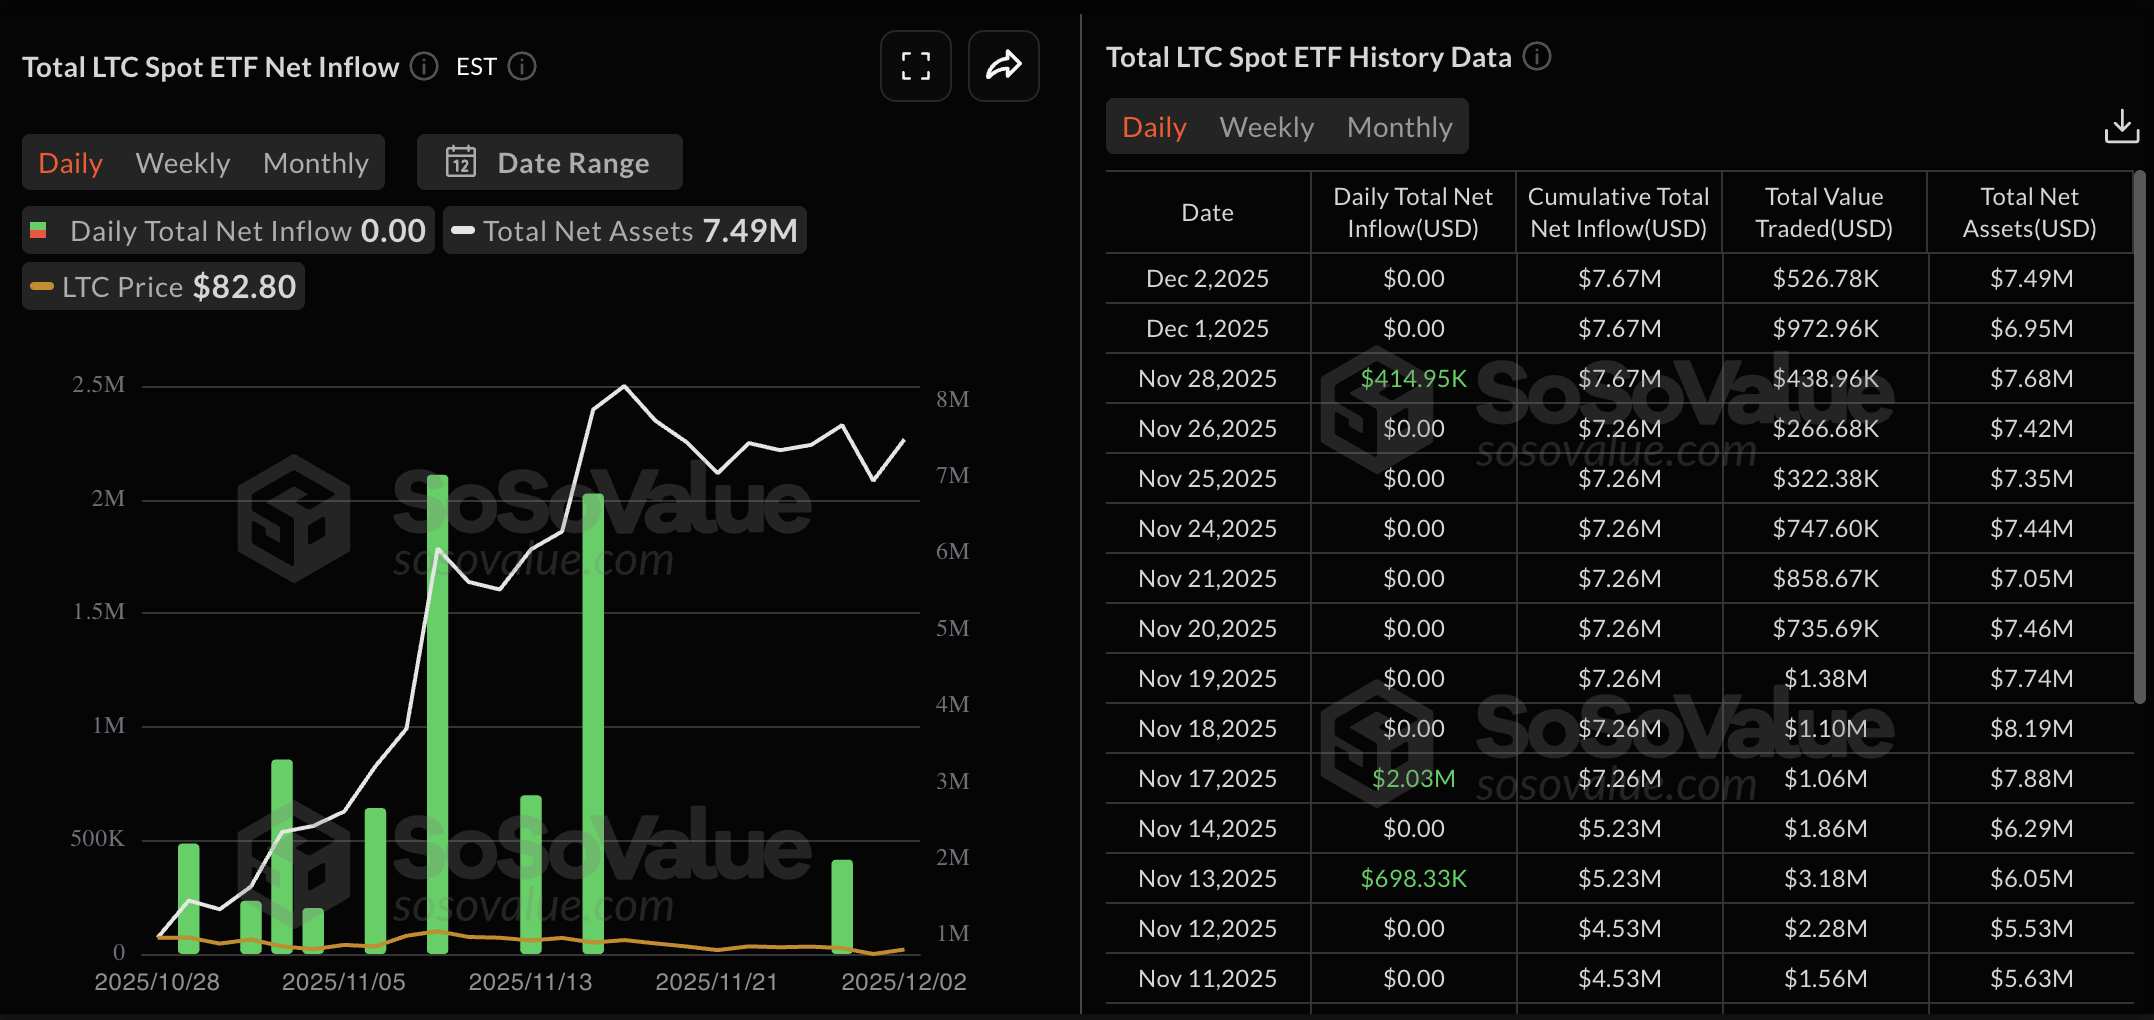This screenshot has width=2154, height=1020.
Task: Open info tooltip for Total LTC Spot ETF Net Inflow
Action: click(x=423, y=67)
